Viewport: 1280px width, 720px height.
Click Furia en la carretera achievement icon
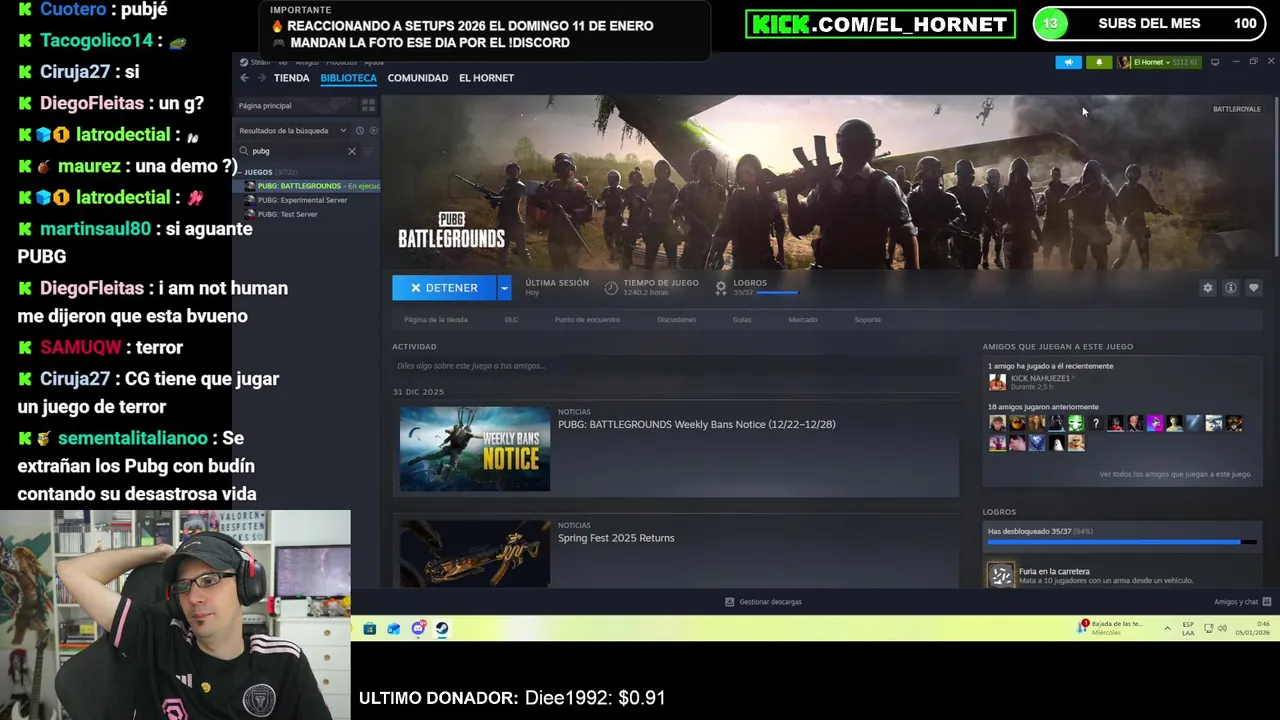1000,575
